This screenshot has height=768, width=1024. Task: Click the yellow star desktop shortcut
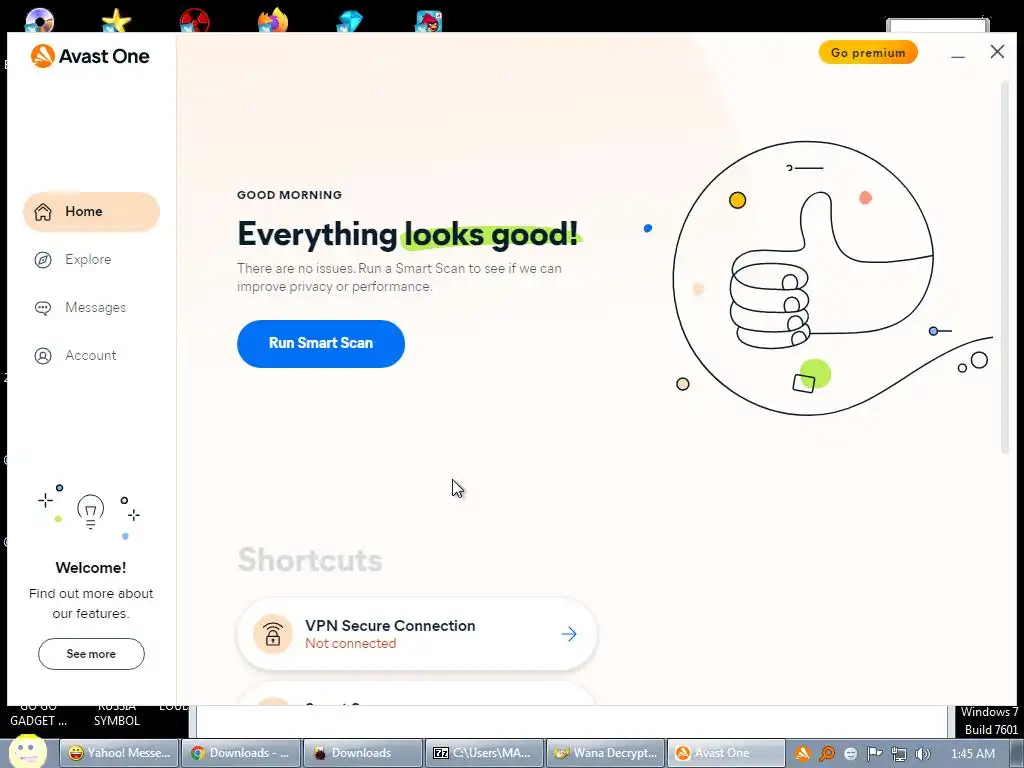tap(116, 20)
